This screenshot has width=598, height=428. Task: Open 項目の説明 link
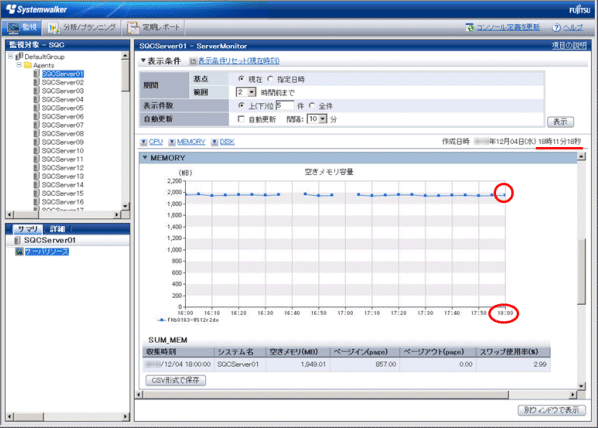(569, 46)
